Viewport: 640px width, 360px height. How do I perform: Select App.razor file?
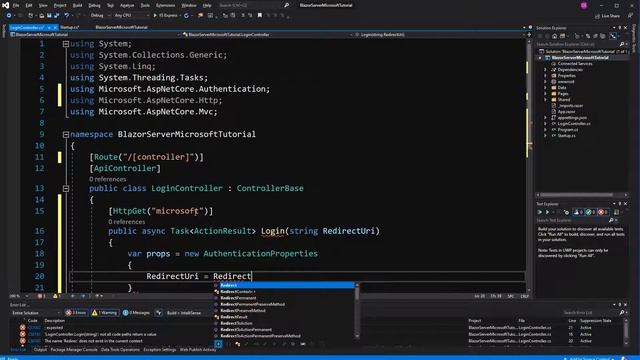tap(566, 111)
